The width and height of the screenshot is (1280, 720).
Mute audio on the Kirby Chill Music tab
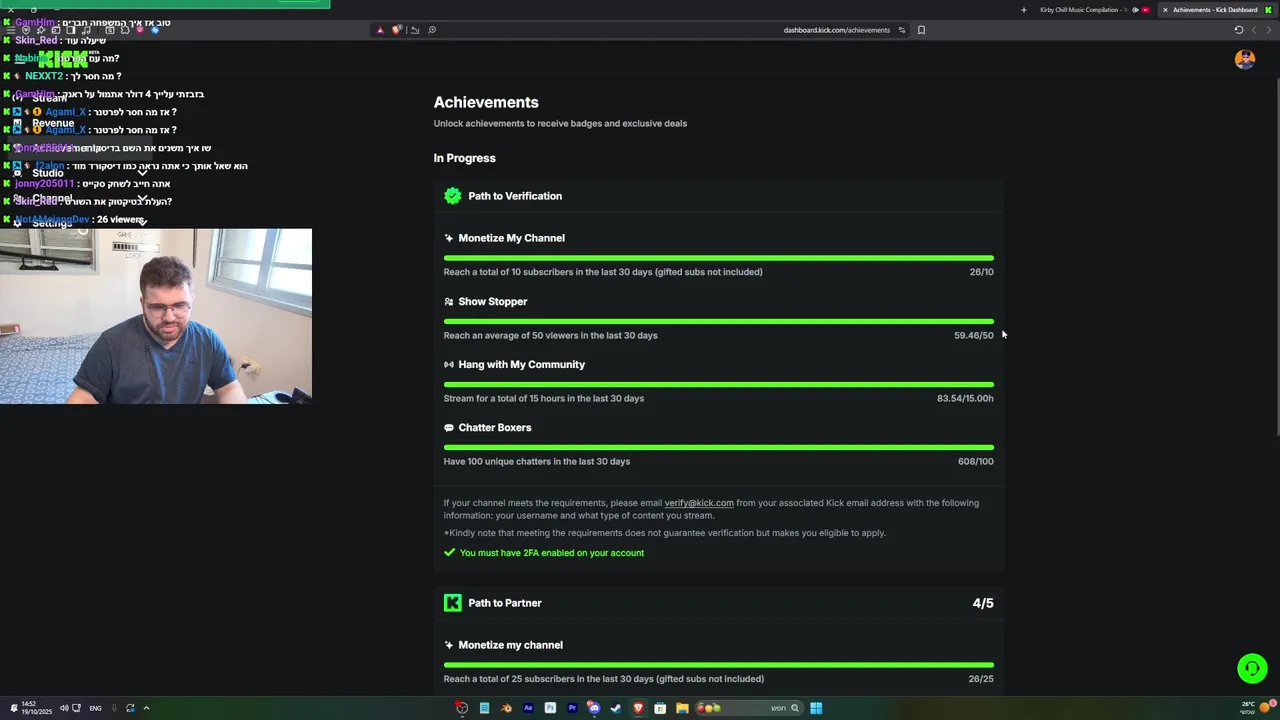[1135, 10]
